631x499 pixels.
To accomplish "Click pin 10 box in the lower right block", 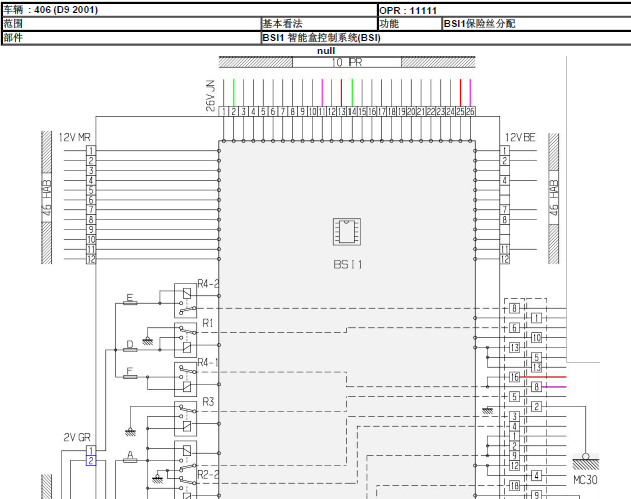I will [536, 338].
